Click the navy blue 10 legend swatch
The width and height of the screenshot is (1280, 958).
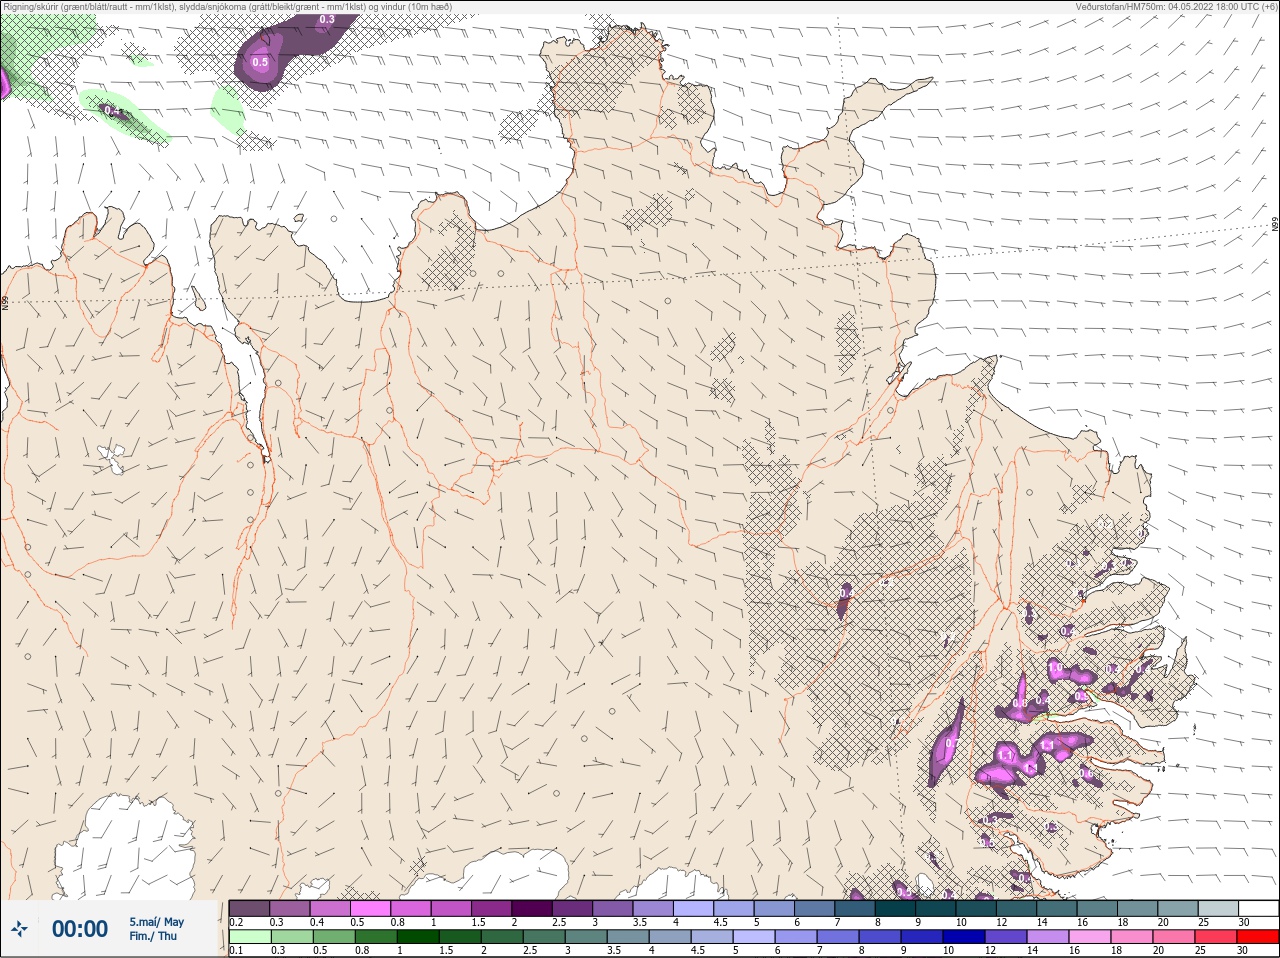964,937
